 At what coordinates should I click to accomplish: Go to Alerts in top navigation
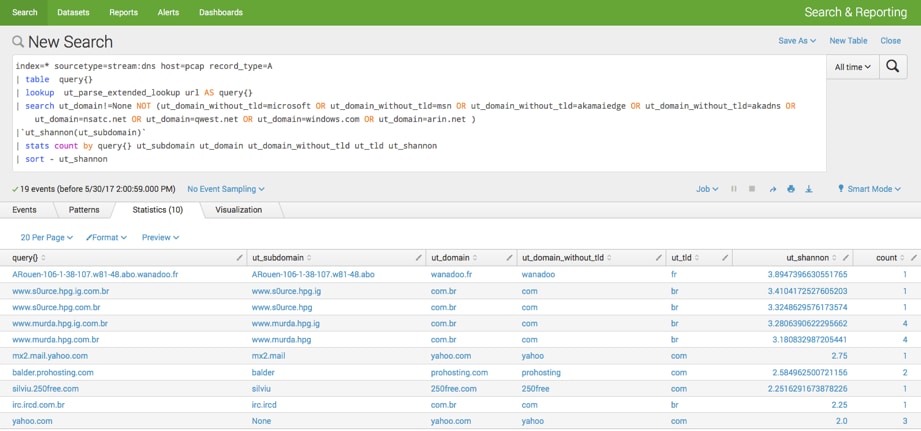click(168, 12)
